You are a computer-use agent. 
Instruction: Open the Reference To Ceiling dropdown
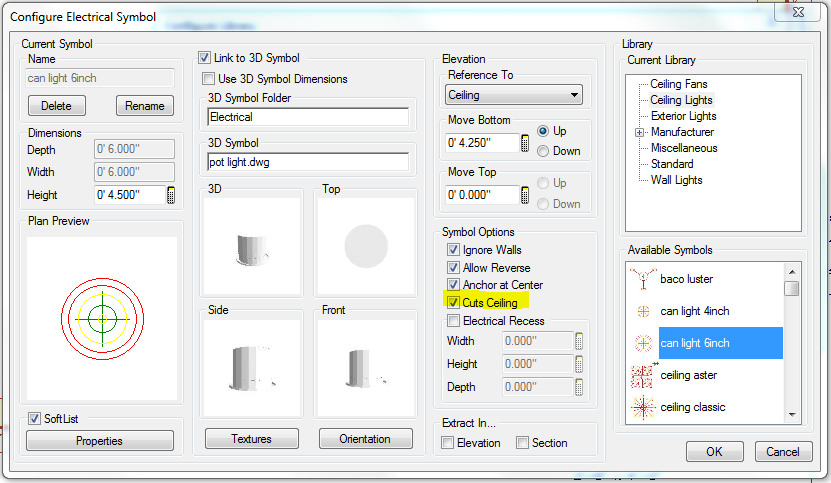tap(514, 95)
